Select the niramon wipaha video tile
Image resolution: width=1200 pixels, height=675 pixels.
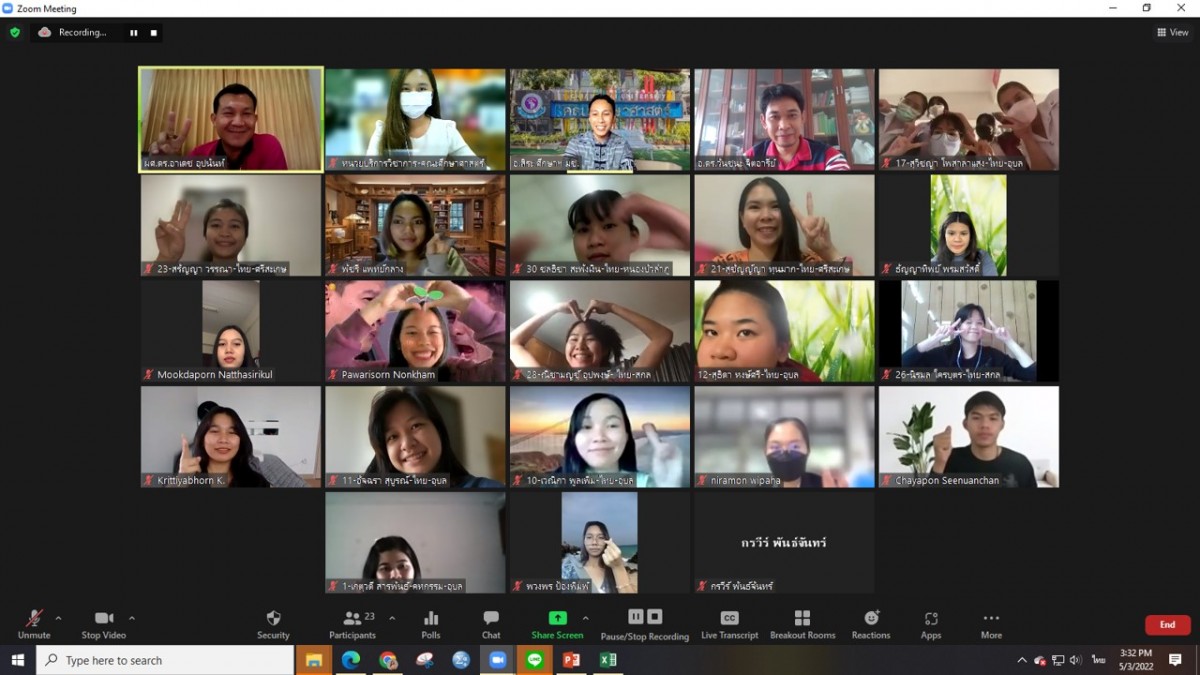point(784,437)
